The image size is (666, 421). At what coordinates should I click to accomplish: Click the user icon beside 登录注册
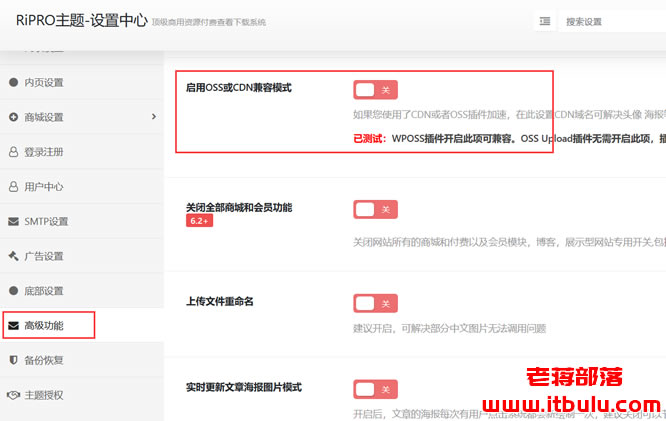click(x=14, y=152)
